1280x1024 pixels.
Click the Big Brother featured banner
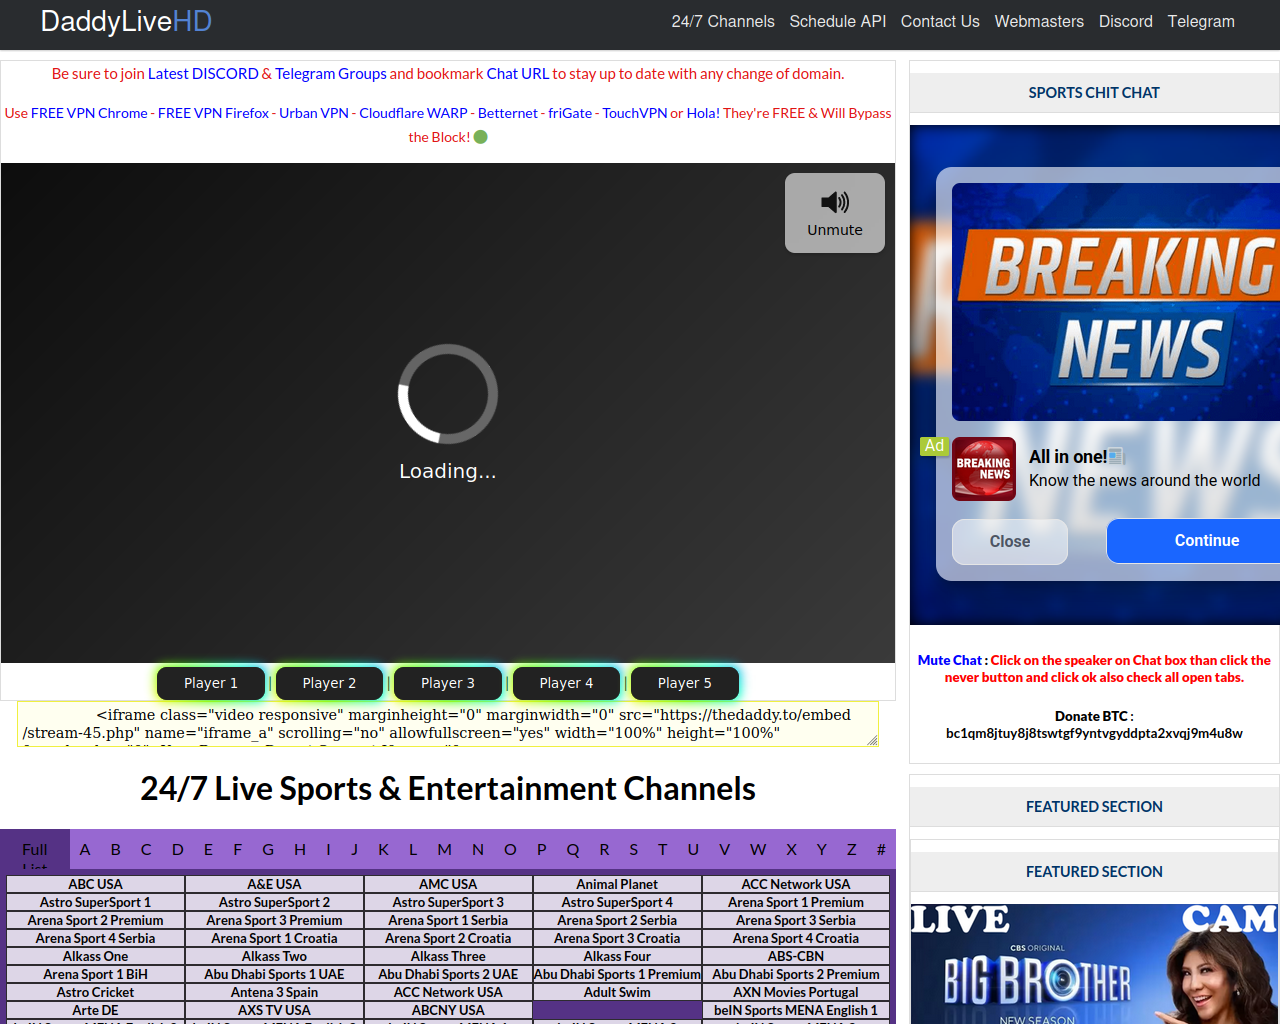(1094, 964)
